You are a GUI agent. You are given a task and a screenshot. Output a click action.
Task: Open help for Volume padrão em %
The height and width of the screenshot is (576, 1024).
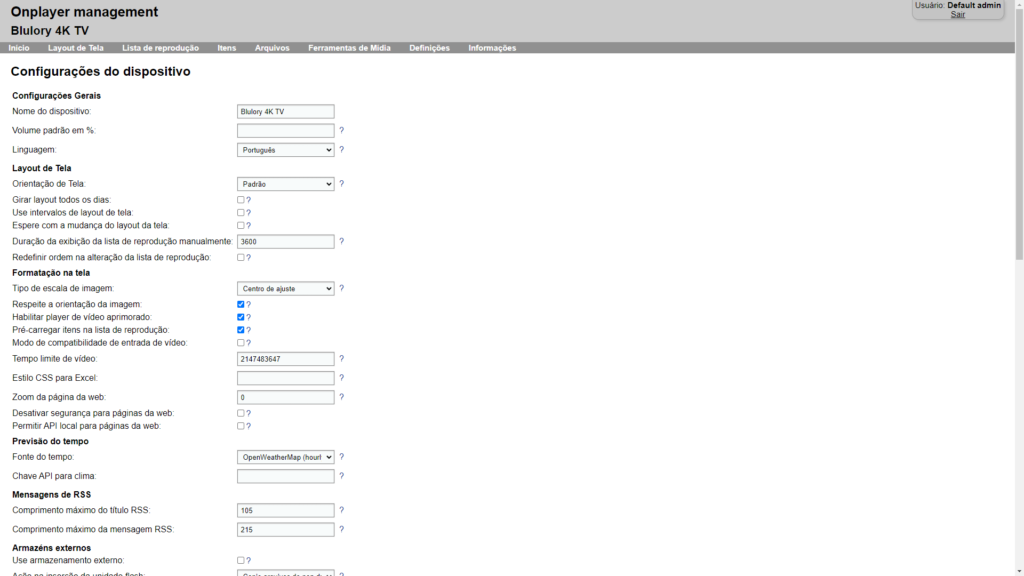point(342,131)
